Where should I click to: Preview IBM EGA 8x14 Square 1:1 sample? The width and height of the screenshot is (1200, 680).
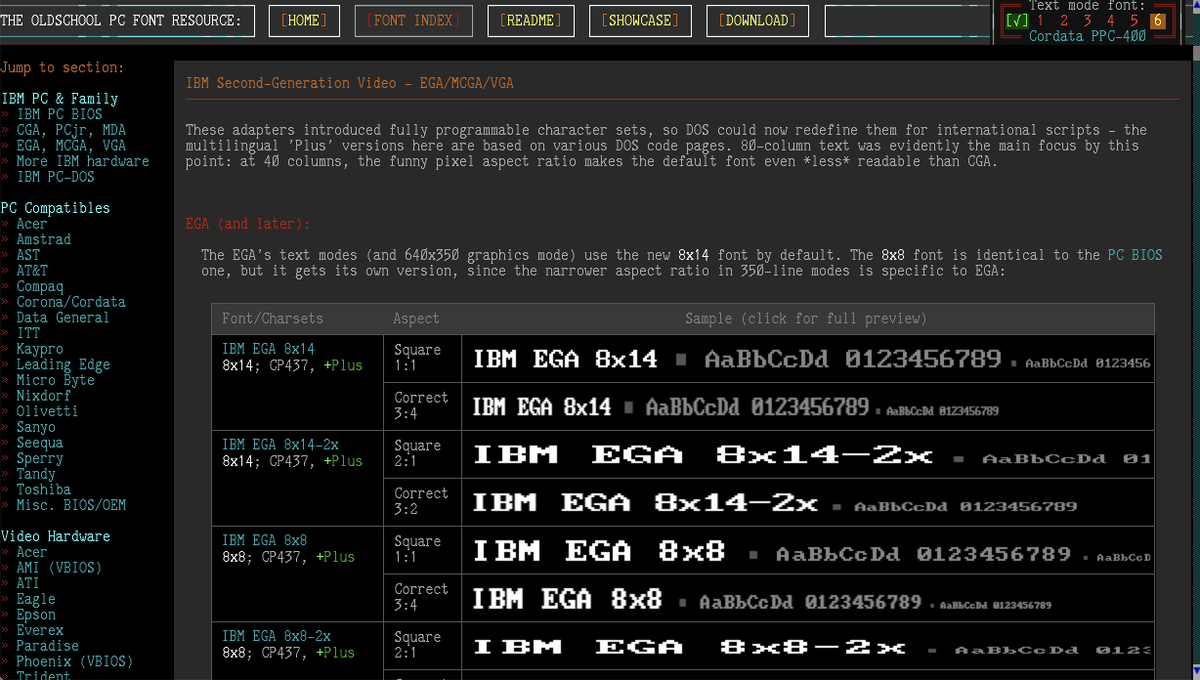coord(808,358)
